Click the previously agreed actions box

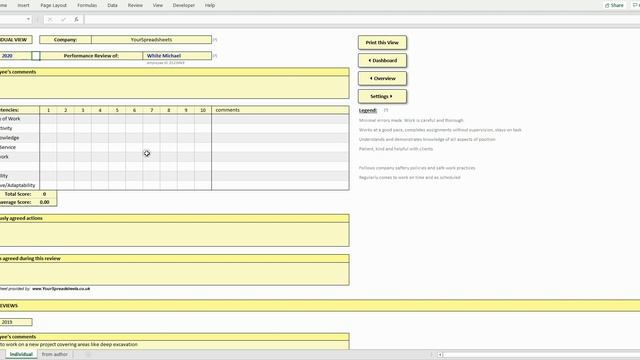coord(174,234)
